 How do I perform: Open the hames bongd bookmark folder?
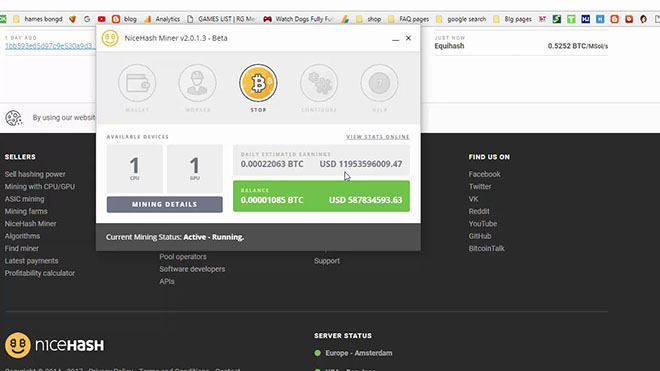coord(38,19)
